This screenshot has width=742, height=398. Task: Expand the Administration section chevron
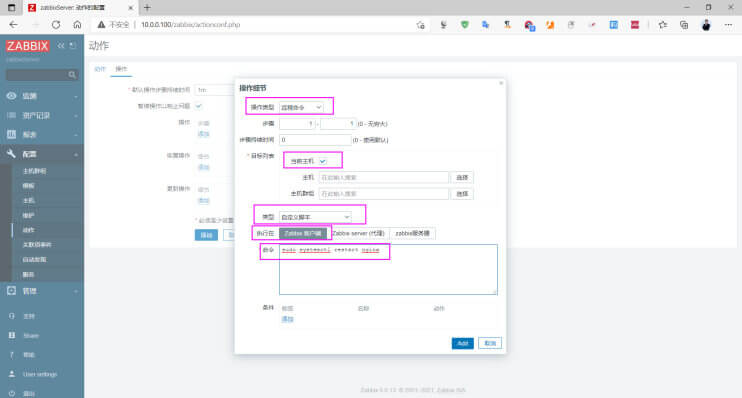tap(76, 291)
